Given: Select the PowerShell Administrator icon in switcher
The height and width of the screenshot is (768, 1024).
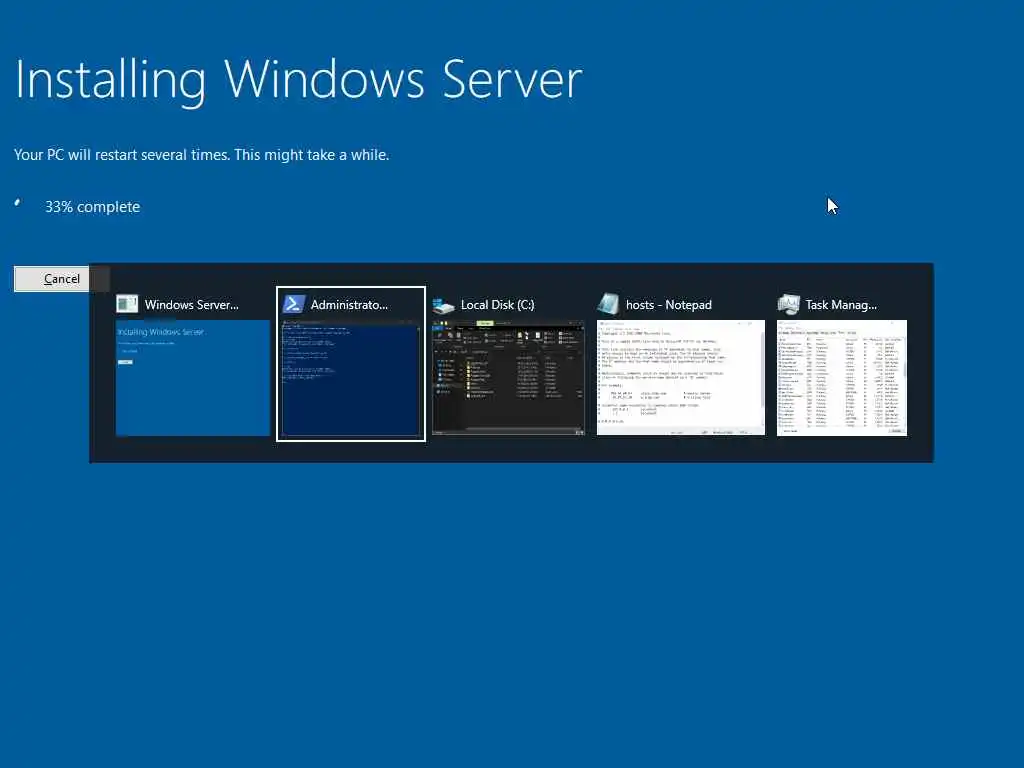Looking at the screenshot, I should 293,304.
